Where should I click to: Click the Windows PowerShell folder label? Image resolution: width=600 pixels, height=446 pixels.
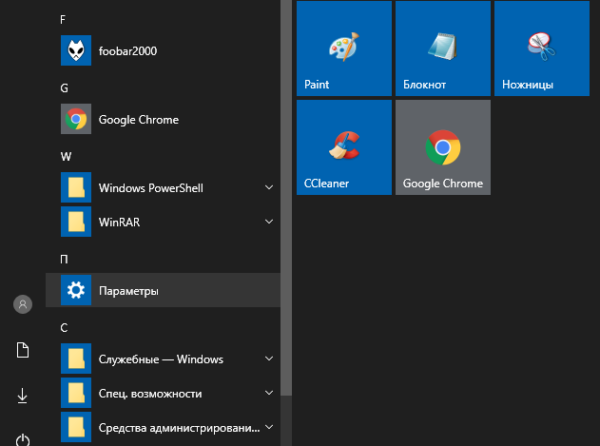pyautogui.click(x=151, y=188)
